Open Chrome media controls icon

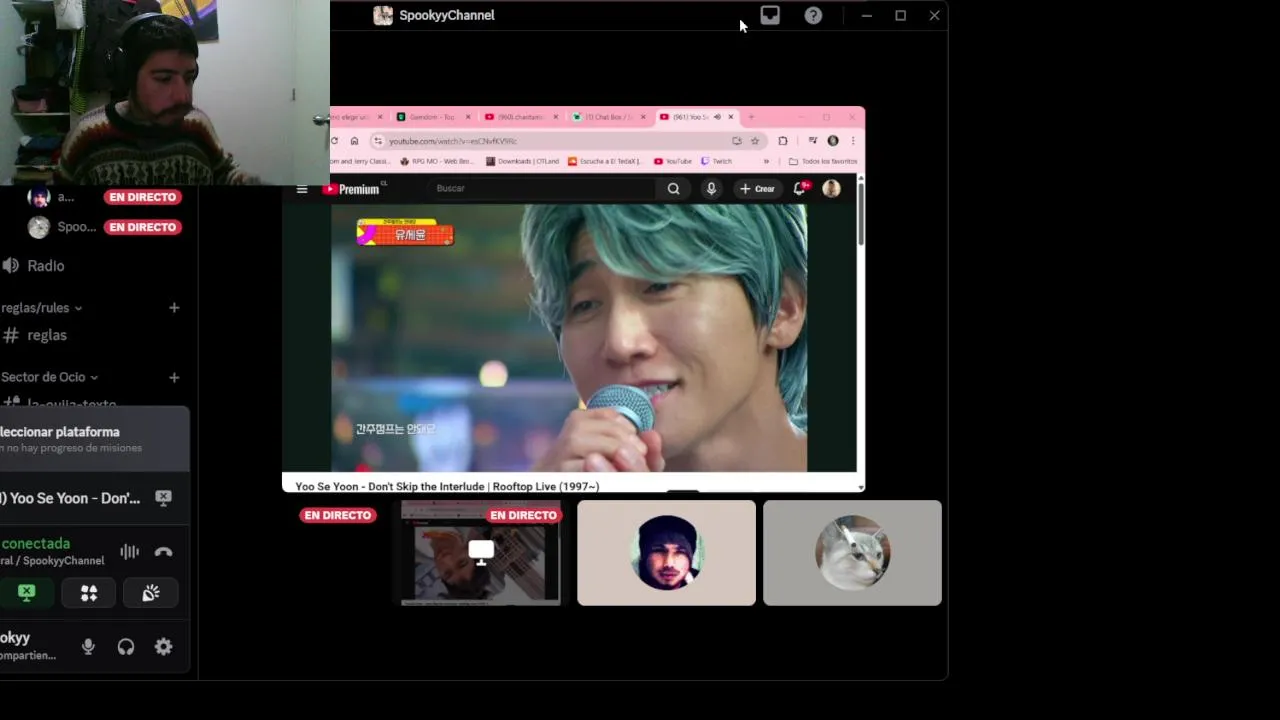tap(812, 141)
